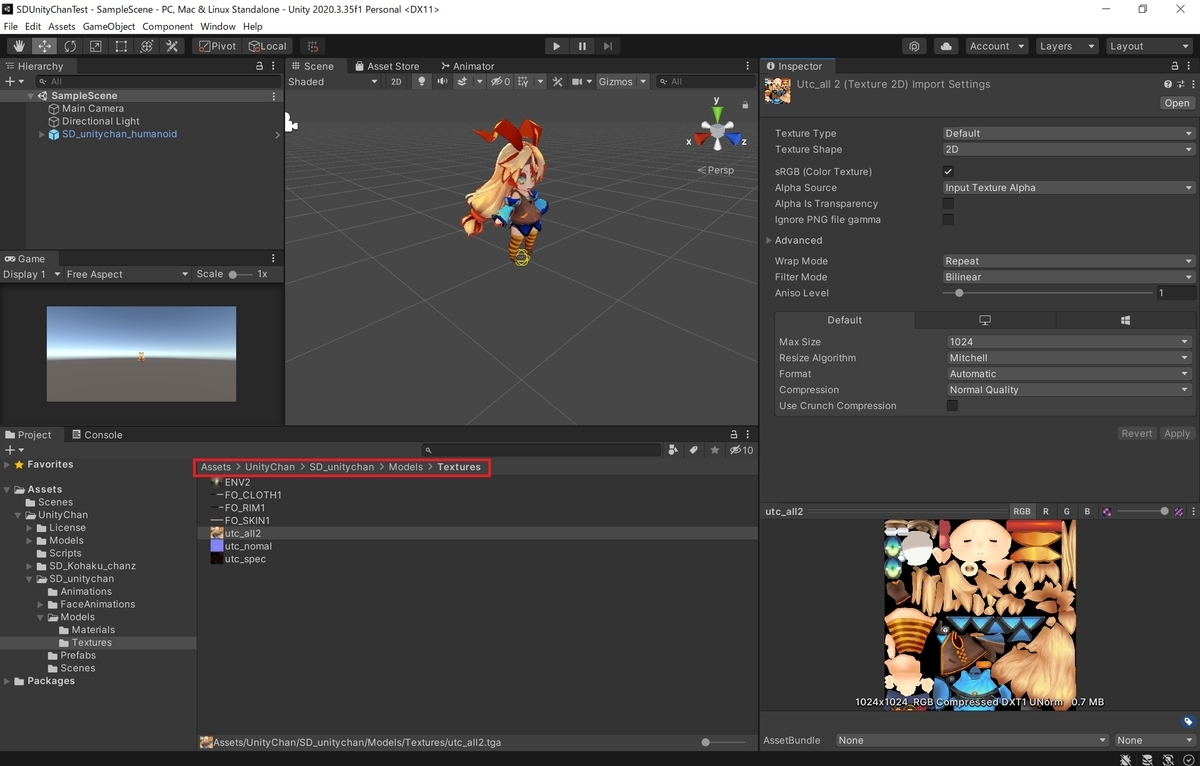Toggle grid snapping icon in toolbar
The width and height of the screenshot is (1200, 766).
coord(313,46)
